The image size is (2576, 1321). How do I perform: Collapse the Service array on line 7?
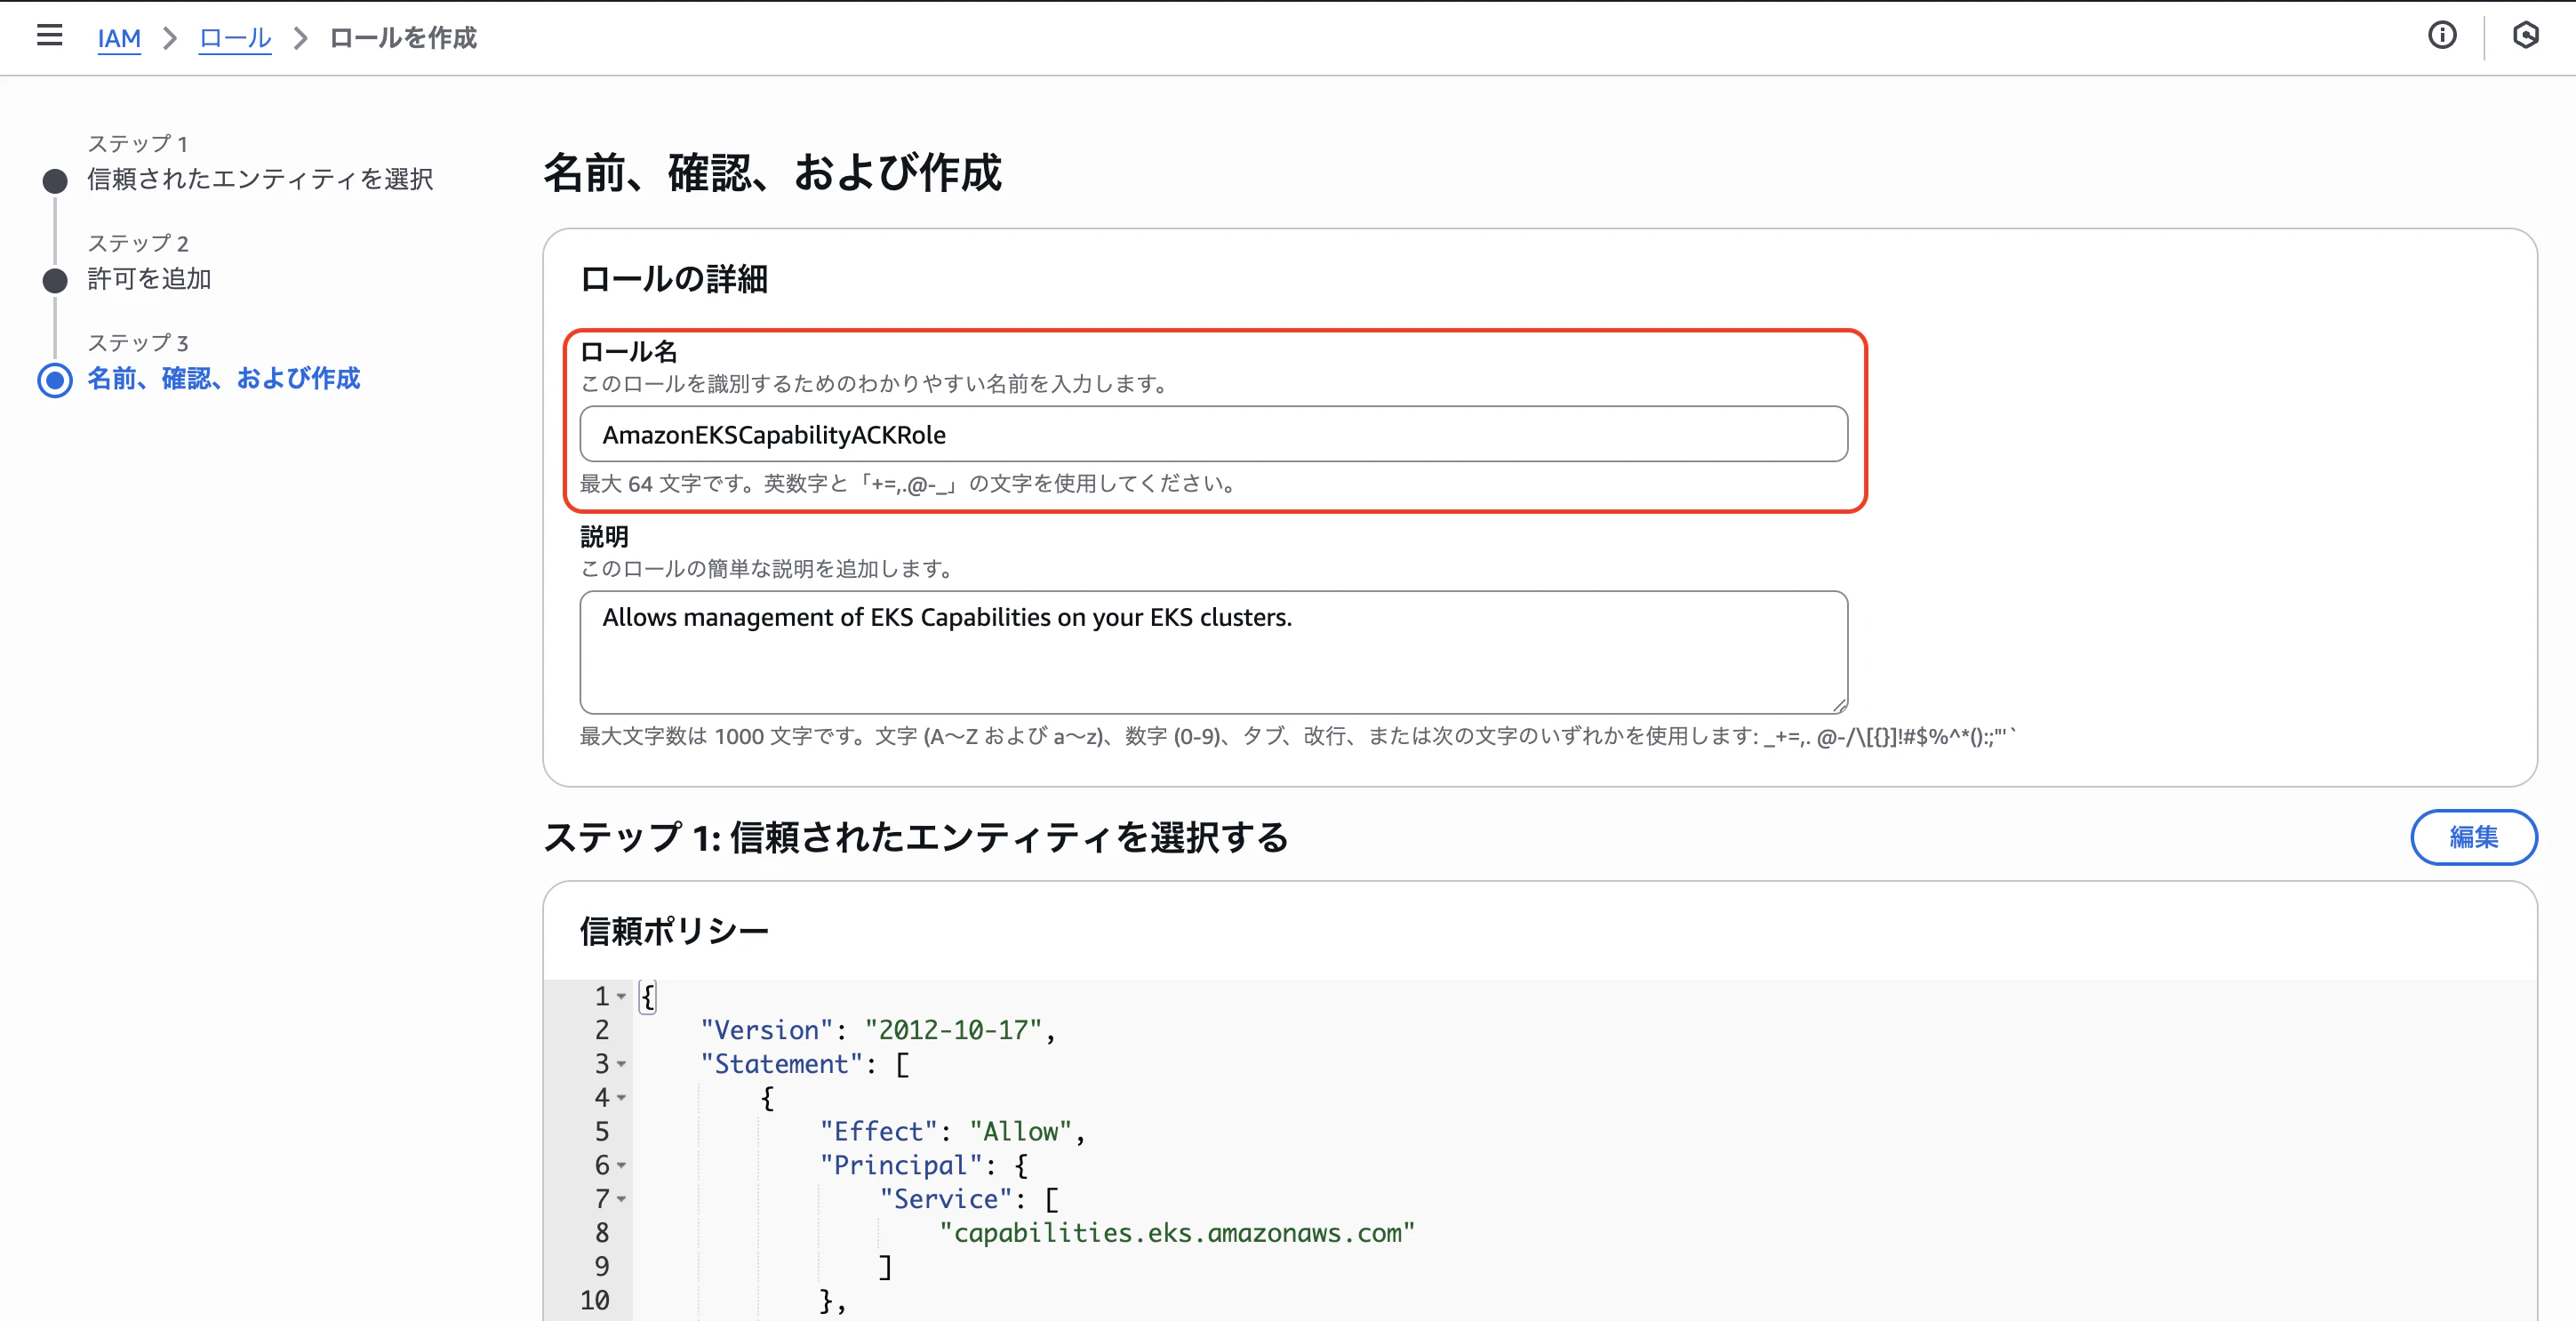622,1200
